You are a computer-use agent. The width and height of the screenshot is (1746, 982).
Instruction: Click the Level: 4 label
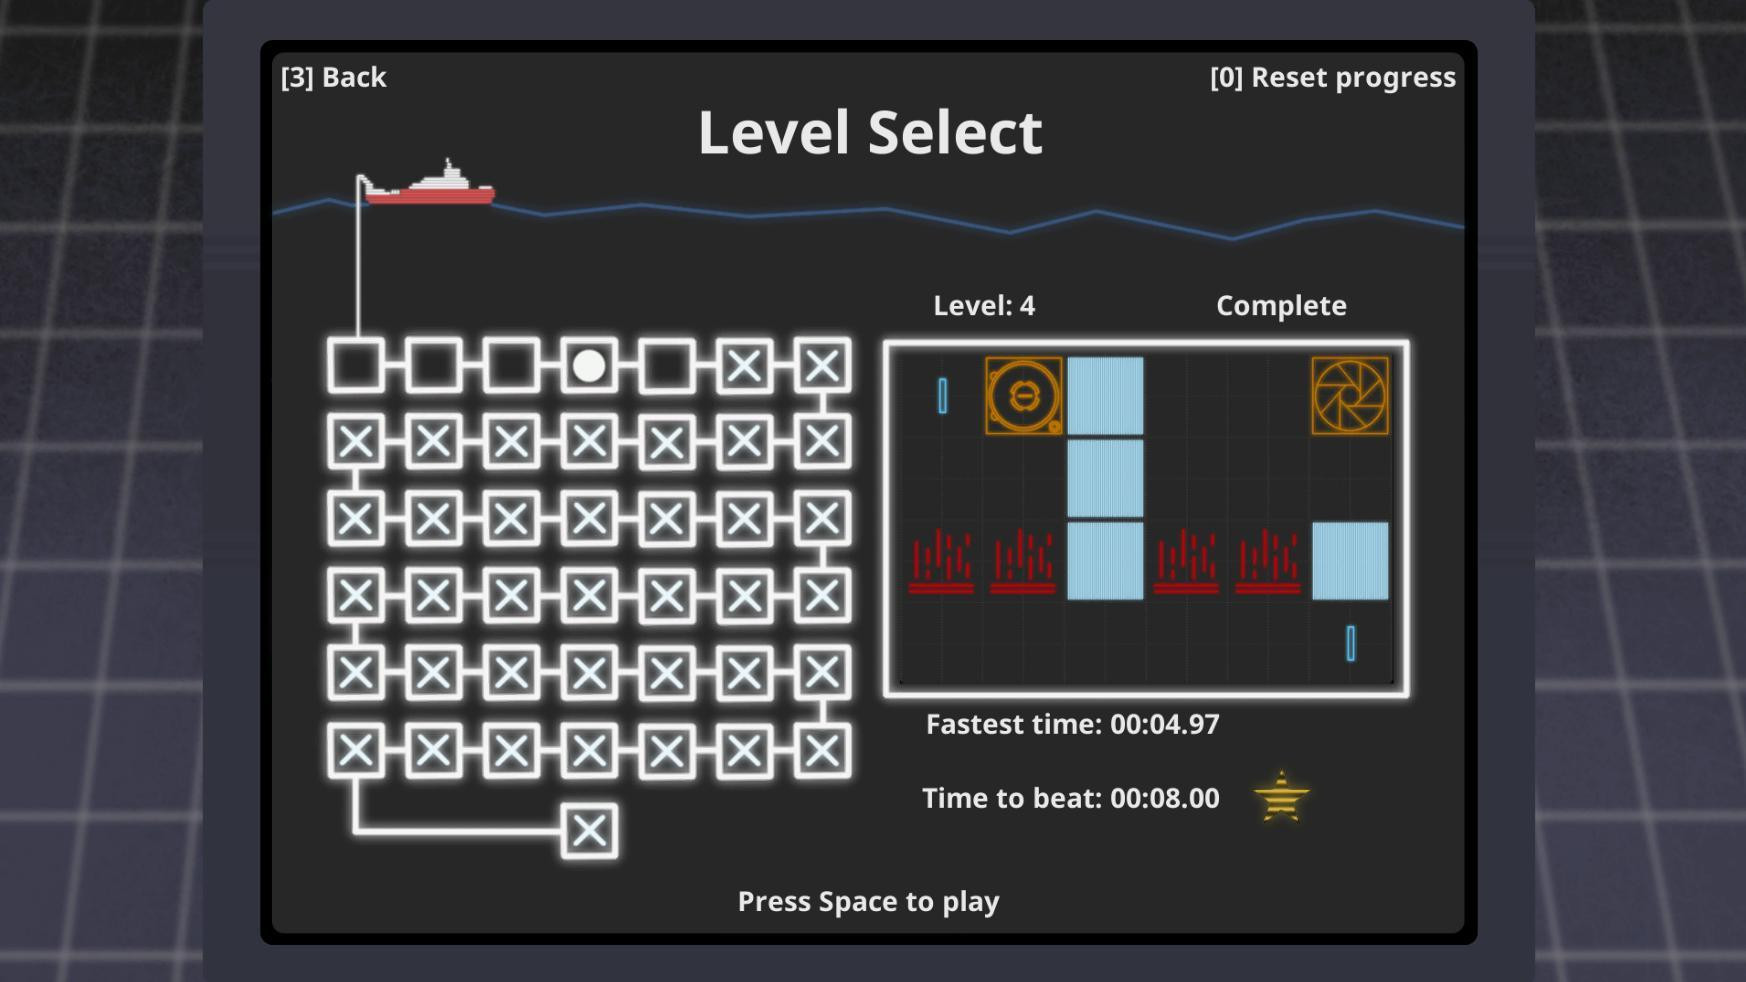(984, 305)
